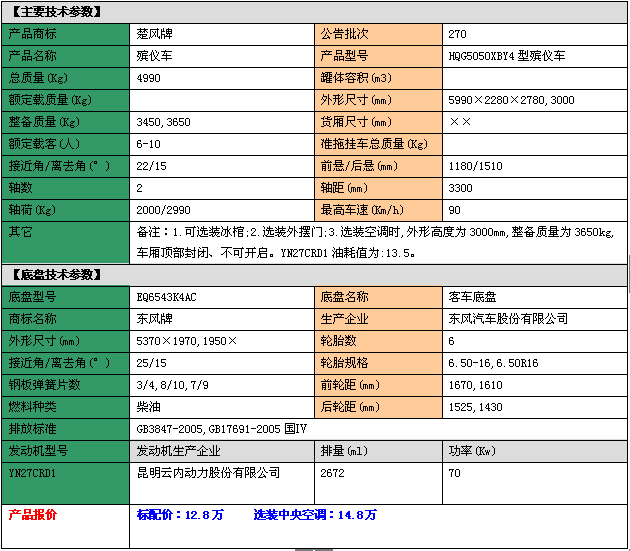
Task: Select engine model YN27CRD1 cell
Action: [x=65, y=484]
